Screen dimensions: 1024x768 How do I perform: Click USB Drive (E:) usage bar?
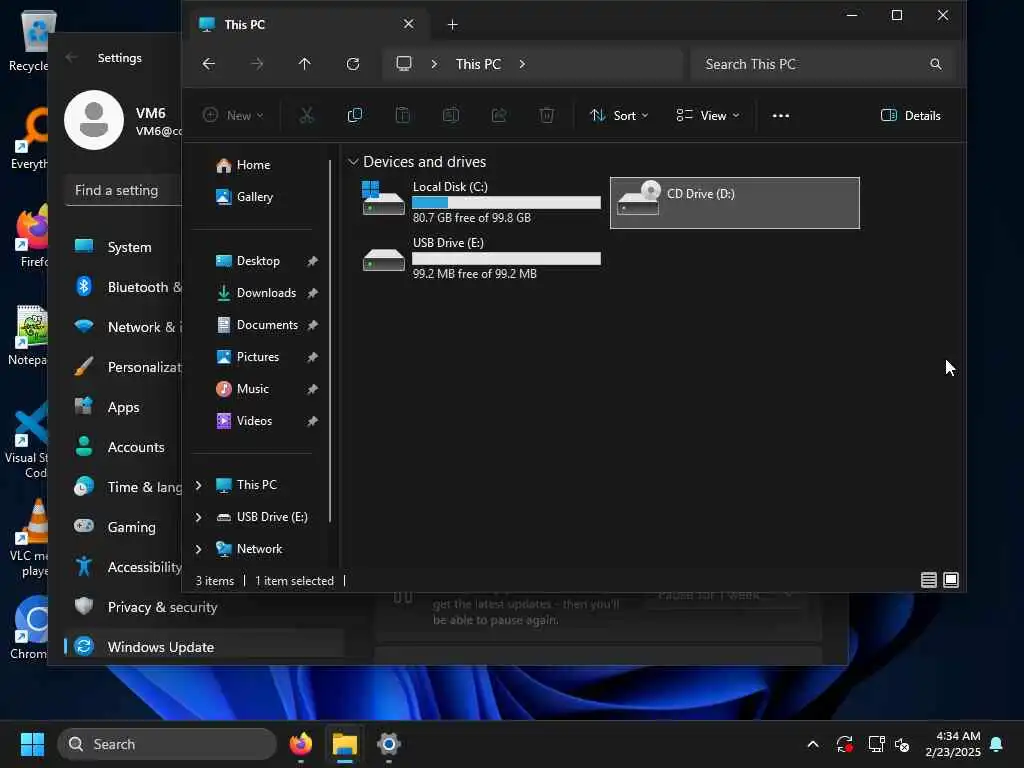[x=506, y=259]
